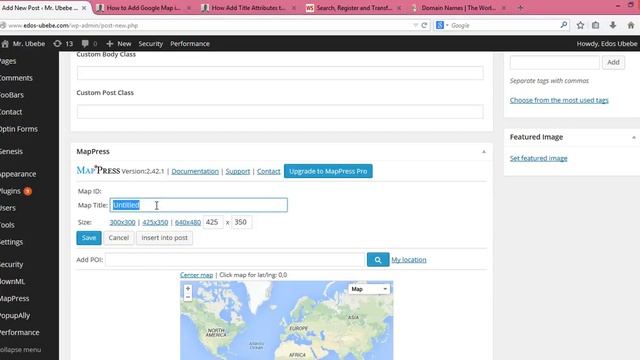
Task: Open Comments in the sidebar
Action: click(16, 78)
